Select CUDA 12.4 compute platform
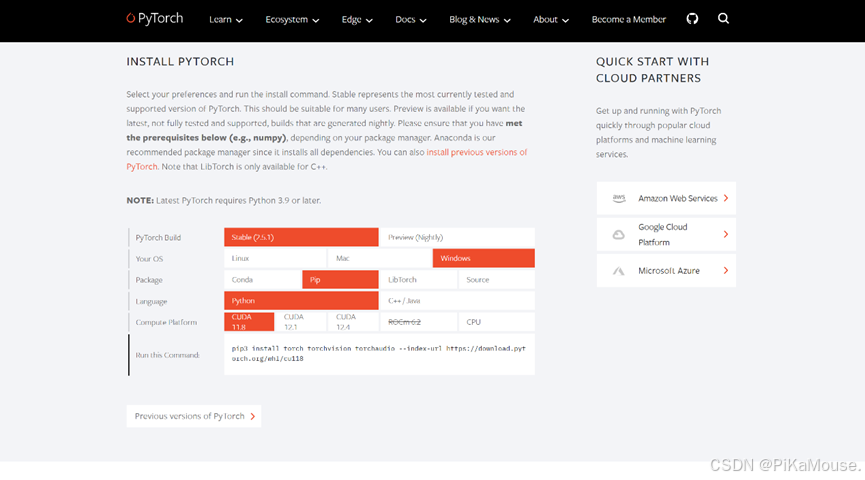865x480 pixels. (353, 322)
